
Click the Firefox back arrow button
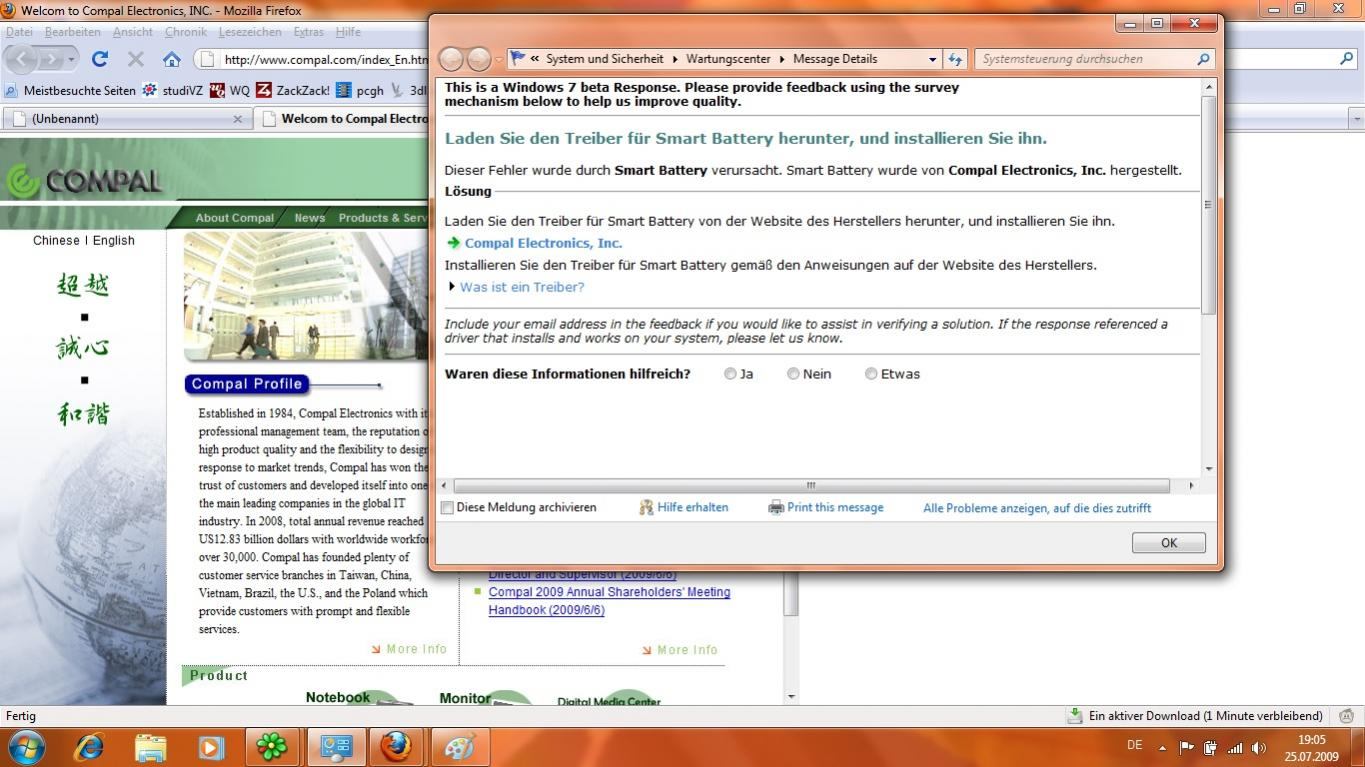pyautogui.click(x=22, y=59)
